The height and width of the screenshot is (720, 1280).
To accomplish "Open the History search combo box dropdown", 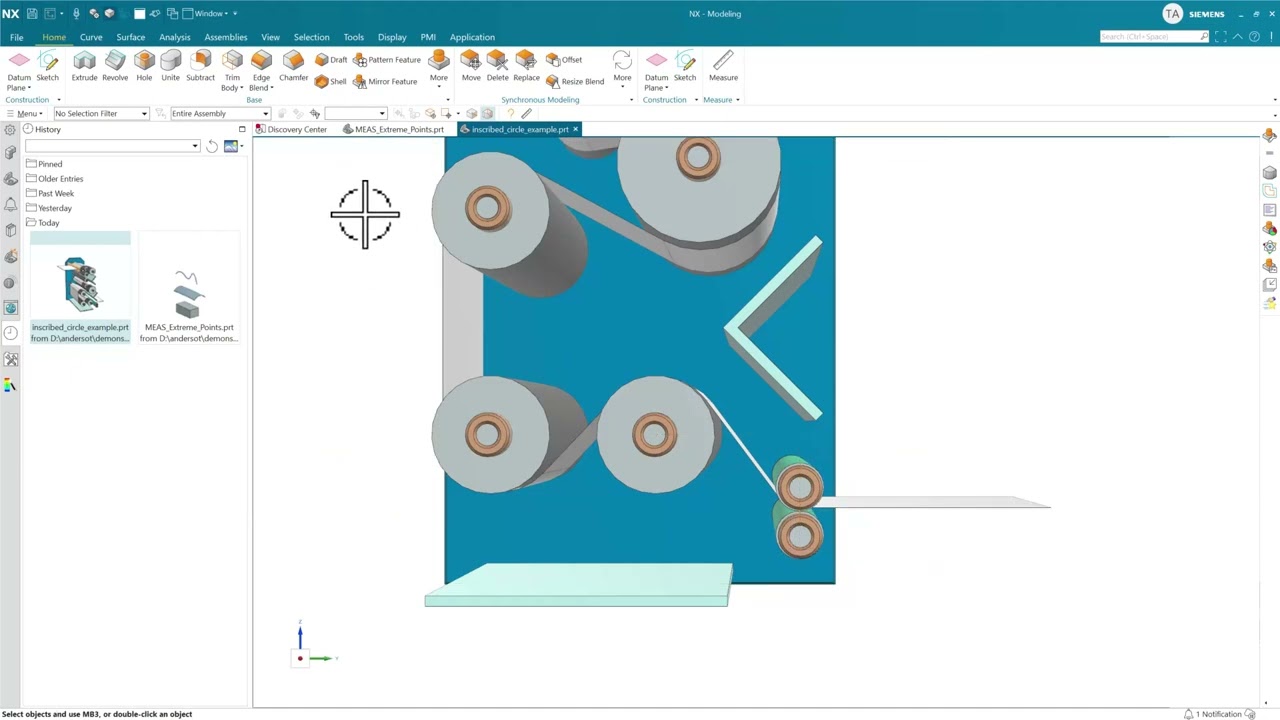I will coord(195,146).
